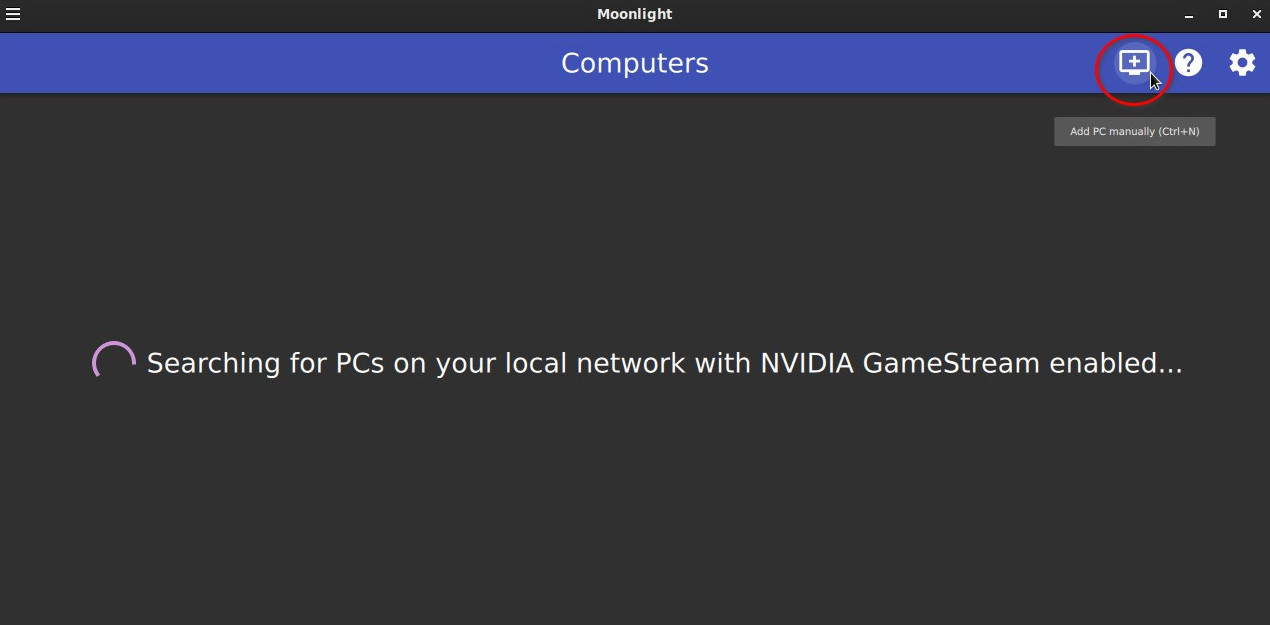Open the window menu hamburger icon

click(13, 14)
